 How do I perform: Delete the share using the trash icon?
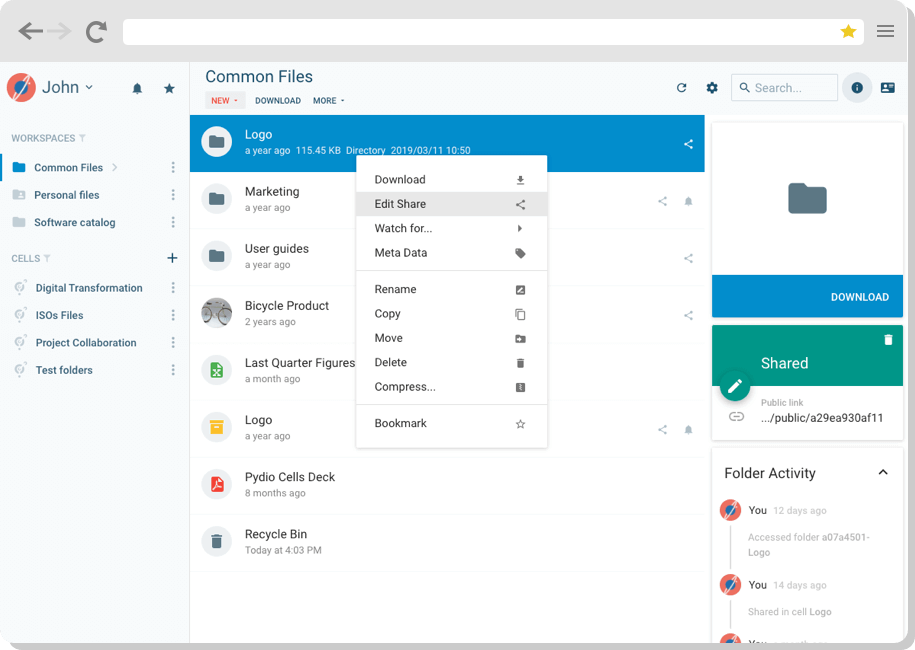888,339
